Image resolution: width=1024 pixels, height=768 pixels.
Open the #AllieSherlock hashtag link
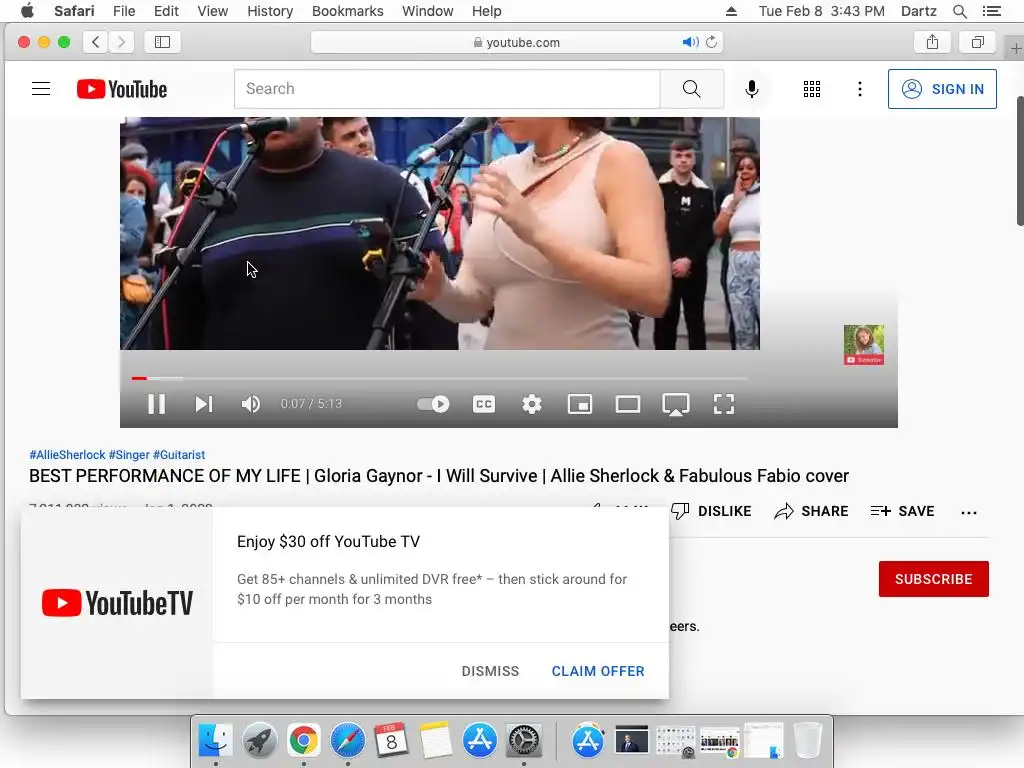(x=67, y=455)
